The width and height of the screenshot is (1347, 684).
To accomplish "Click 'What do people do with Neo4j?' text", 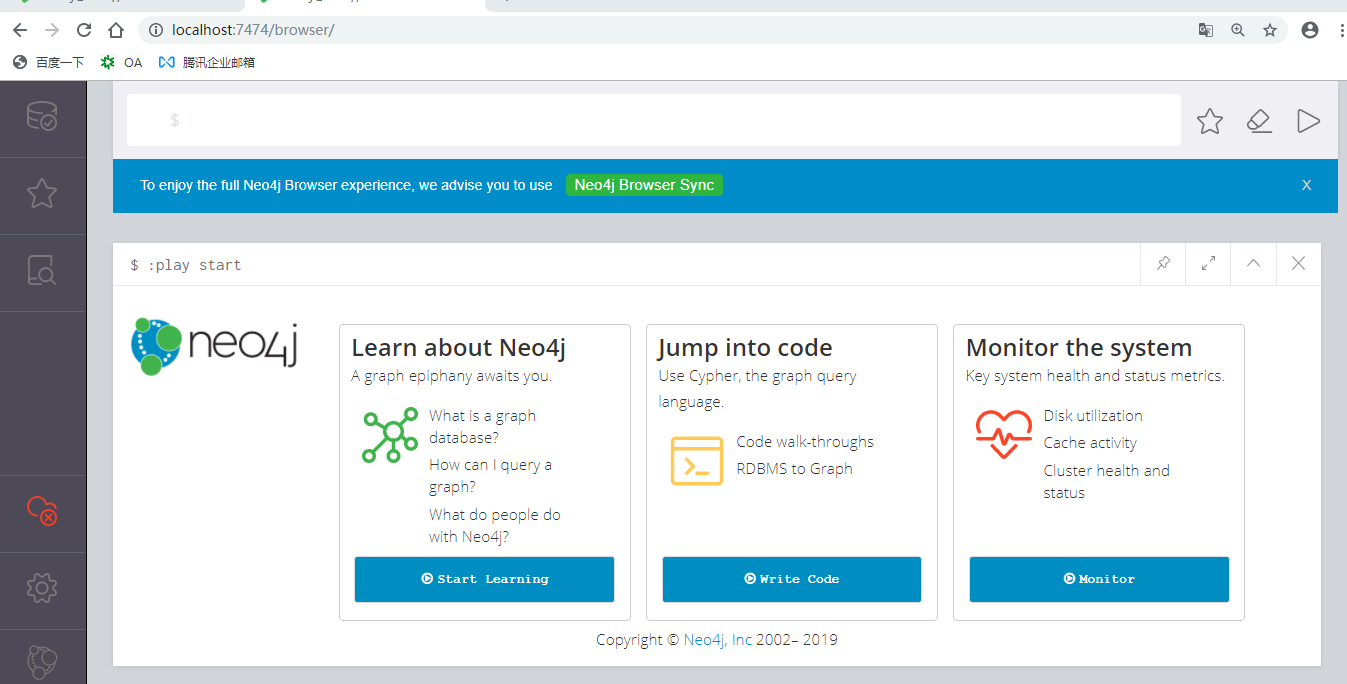I will click(x=495, y=525).
